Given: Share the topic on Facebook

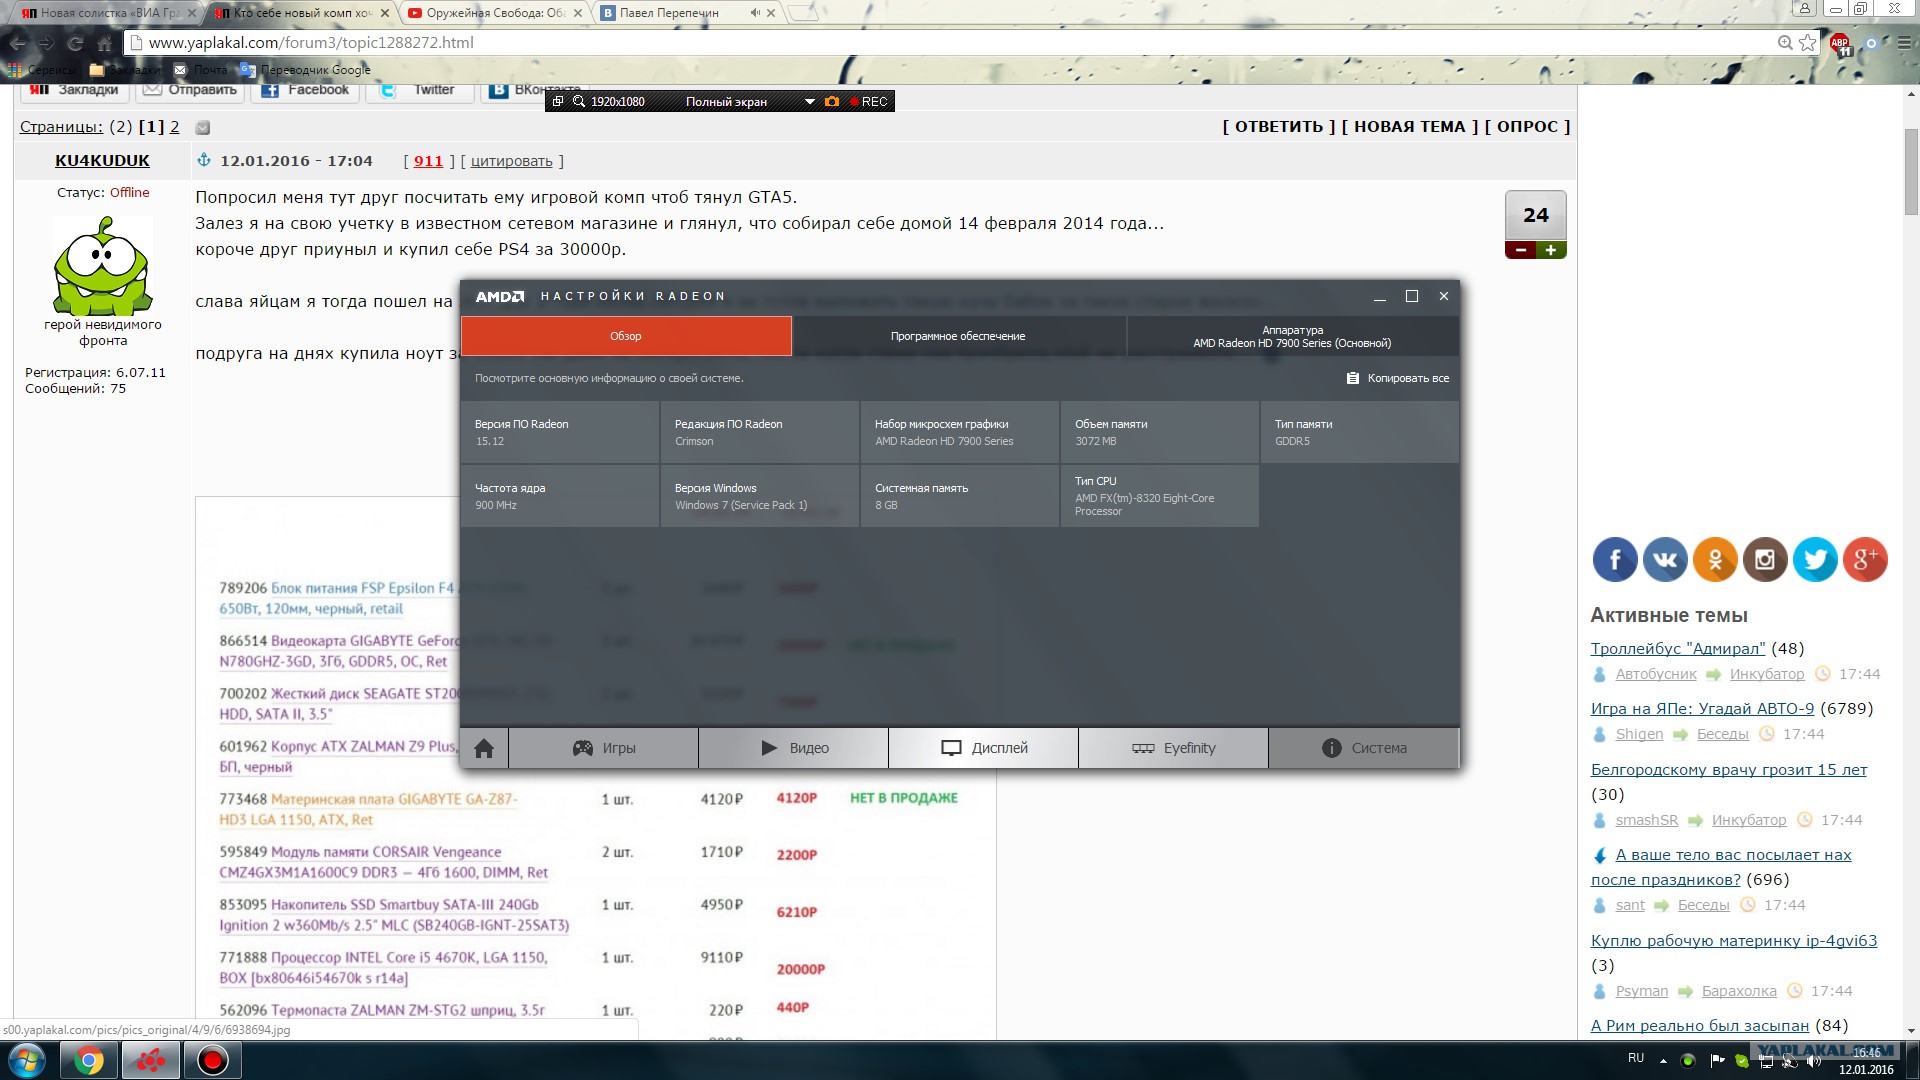Looking at the screenshot, I should (x=306, y=90).
